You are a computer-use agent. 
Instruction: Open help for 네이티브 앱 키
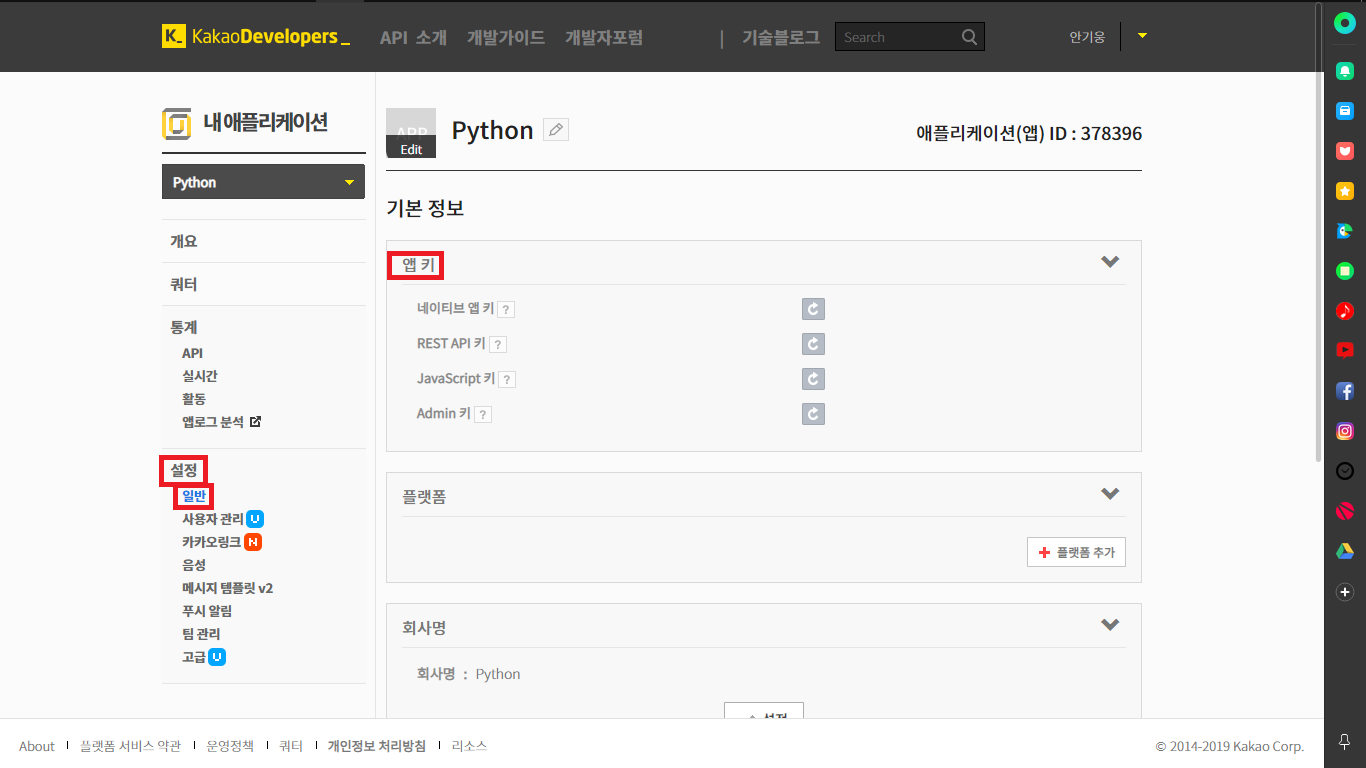pyautogui.click(x=506, y=309)
